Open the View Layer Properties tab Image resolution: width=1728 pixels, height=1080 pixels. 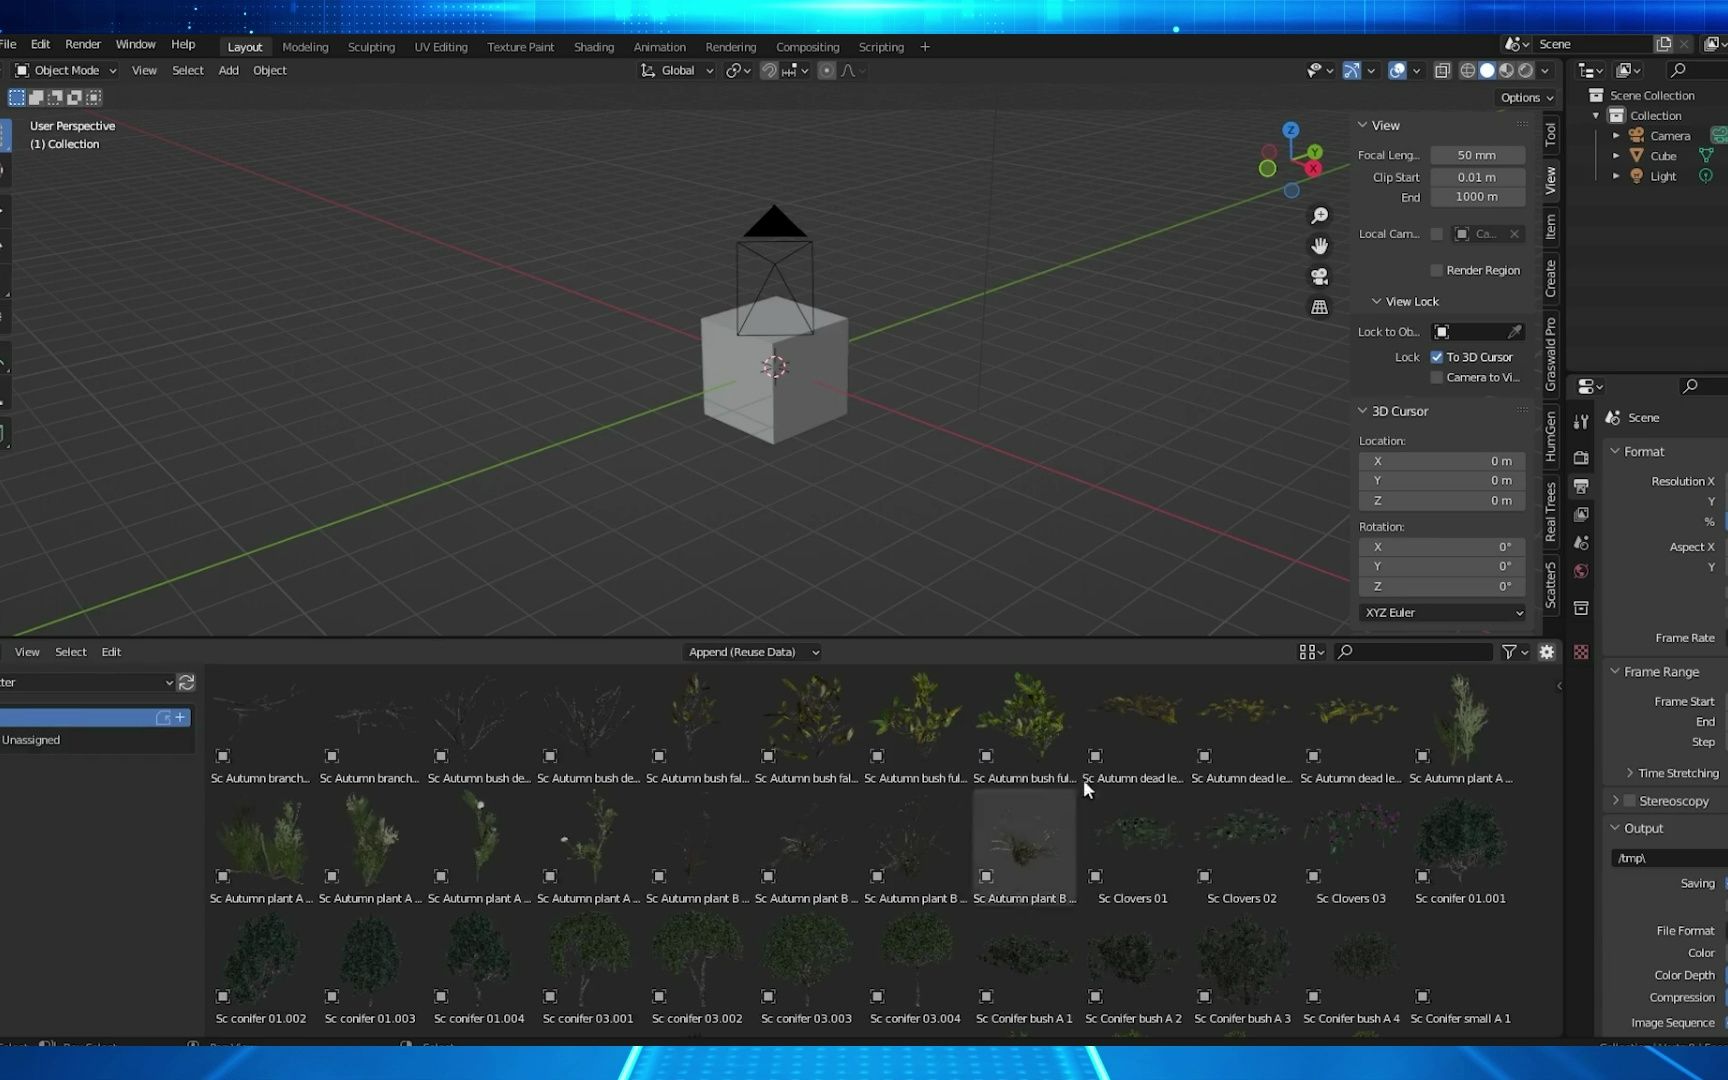1581,514
